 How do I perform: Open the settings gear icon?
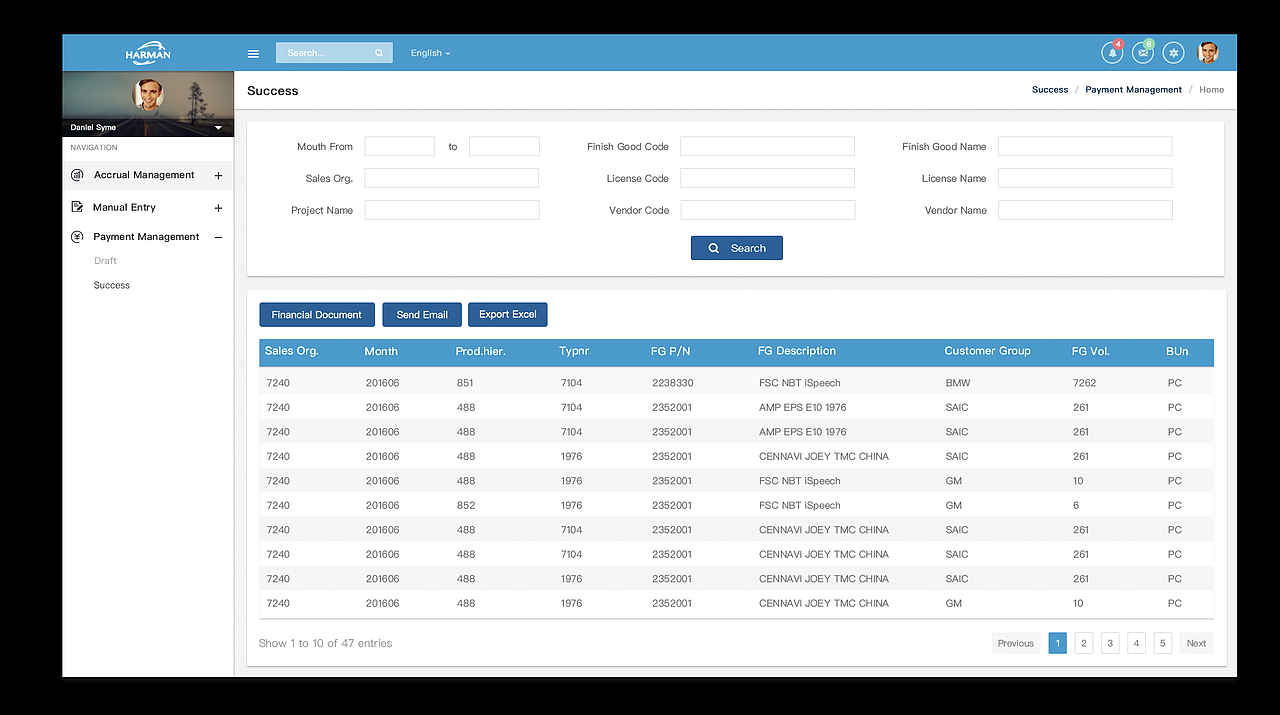pos(1174,53)
